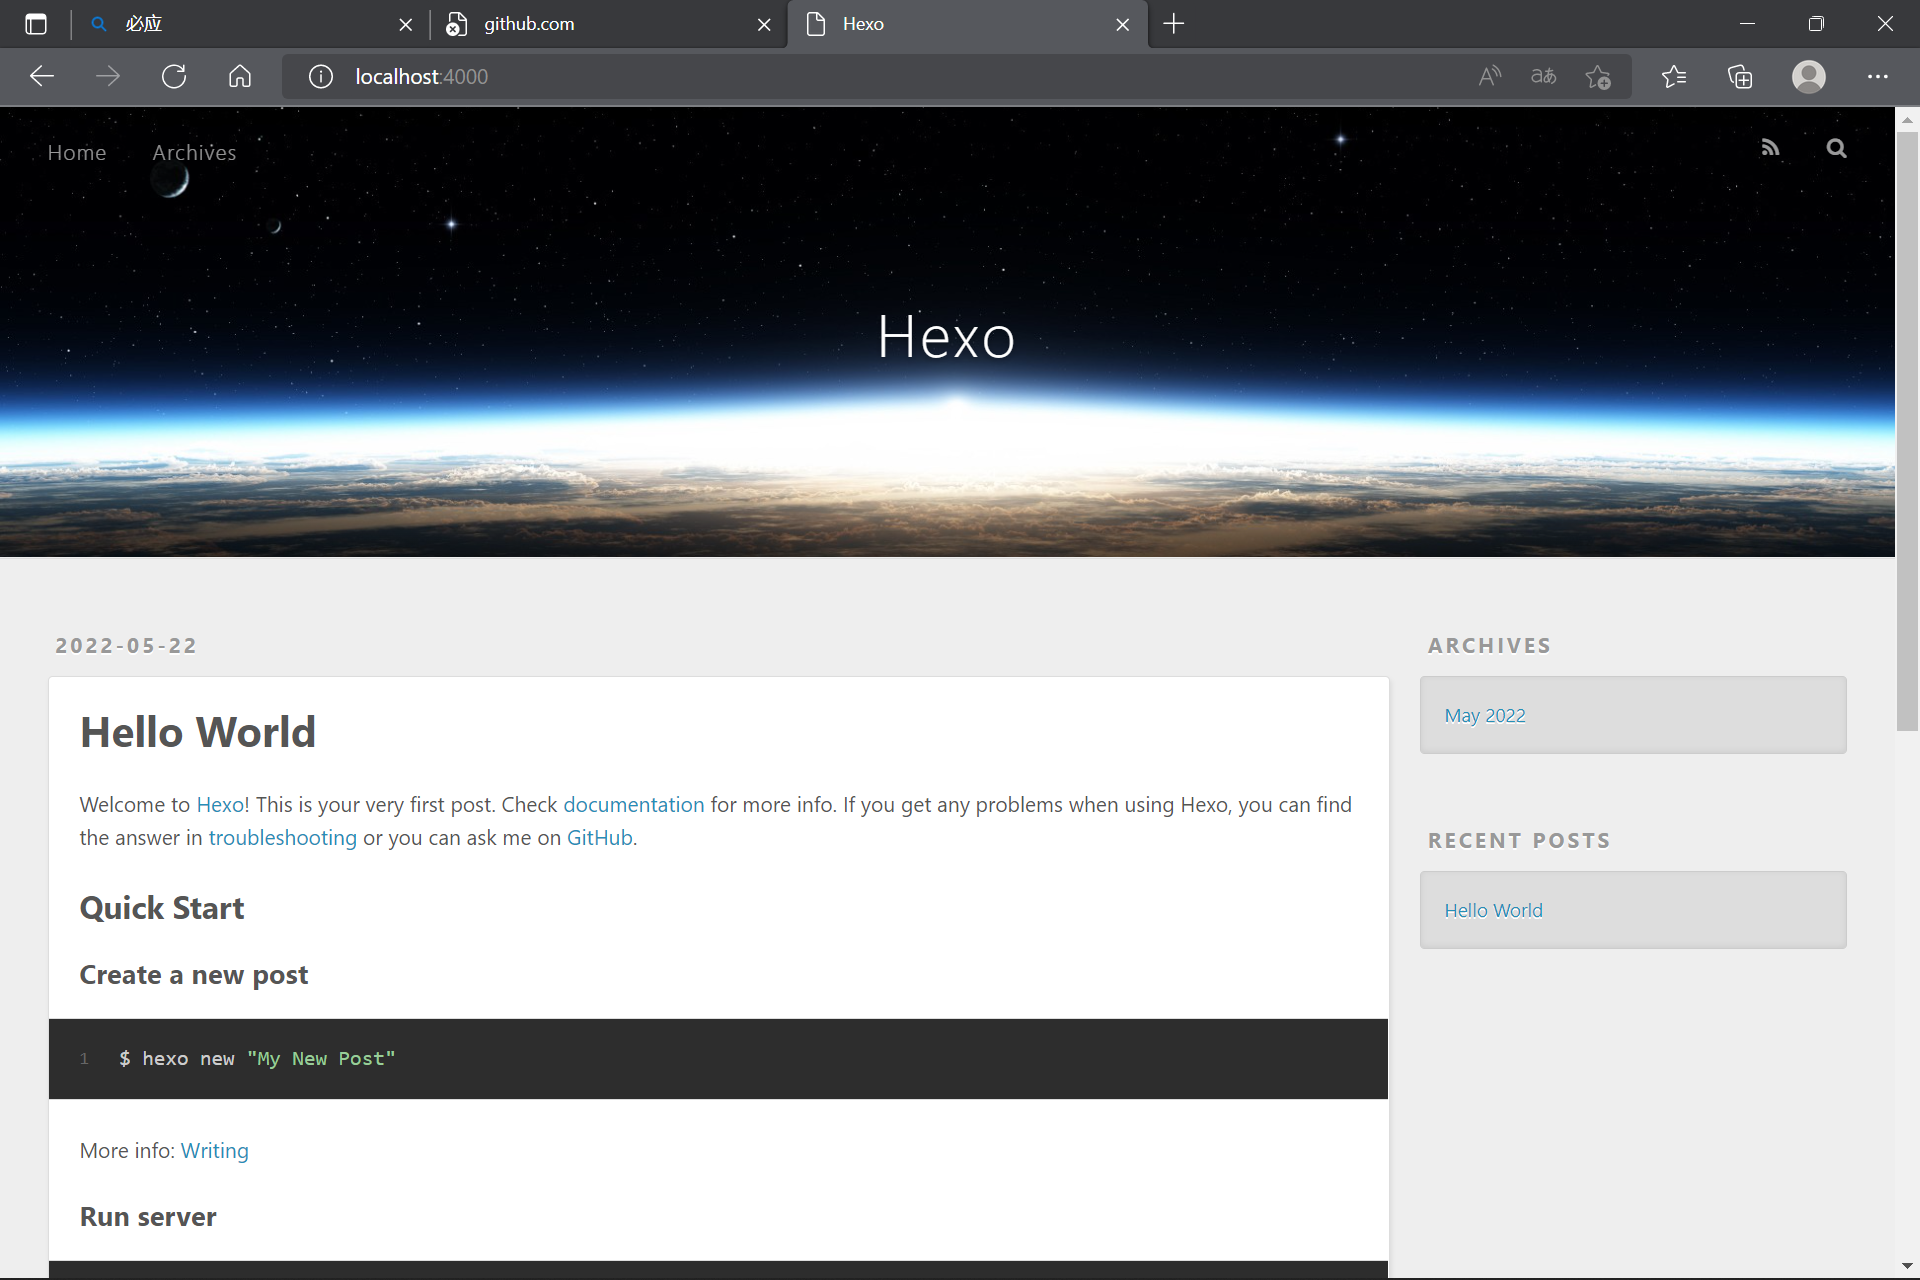Click the RSS feed icon
The height and width of the screenshot is (1280, 1920).
point(1770,149)
